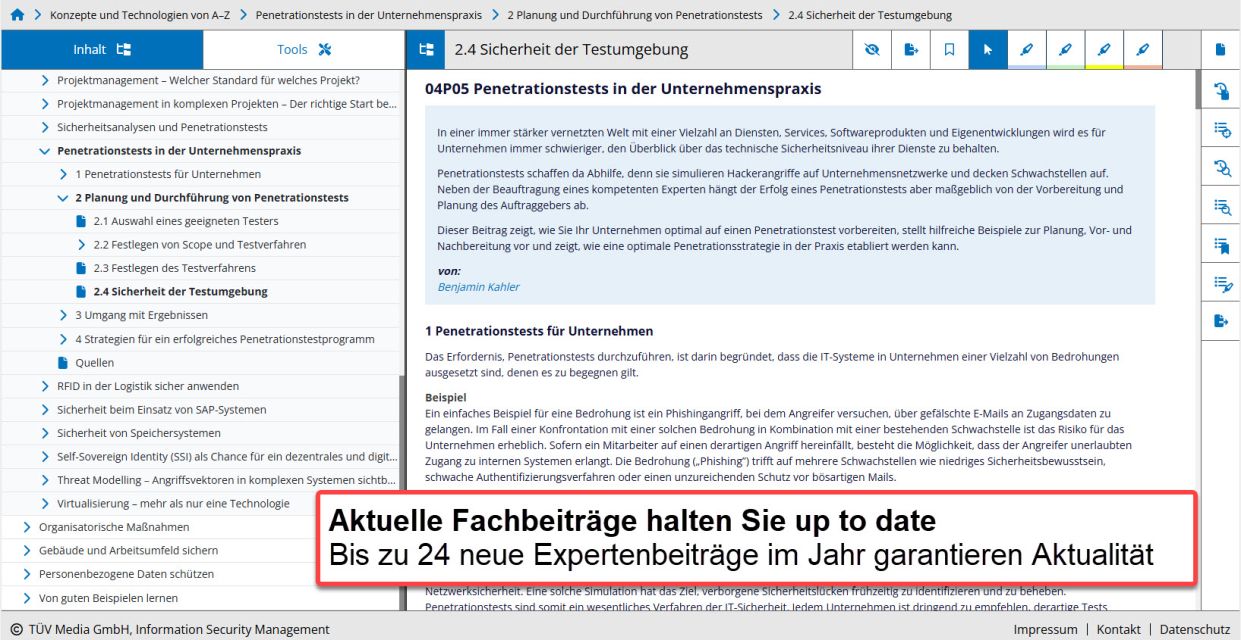Viewport: 1241px width, 640px height.
Task: Open '2.1 Auswahl eines geeigneten Testers'
Action: point(186,221)
